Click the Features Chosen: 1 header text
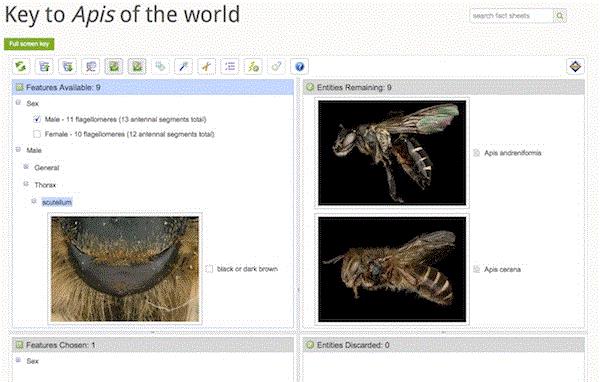This screenshot has width=600, height=382. pos(60,345)
